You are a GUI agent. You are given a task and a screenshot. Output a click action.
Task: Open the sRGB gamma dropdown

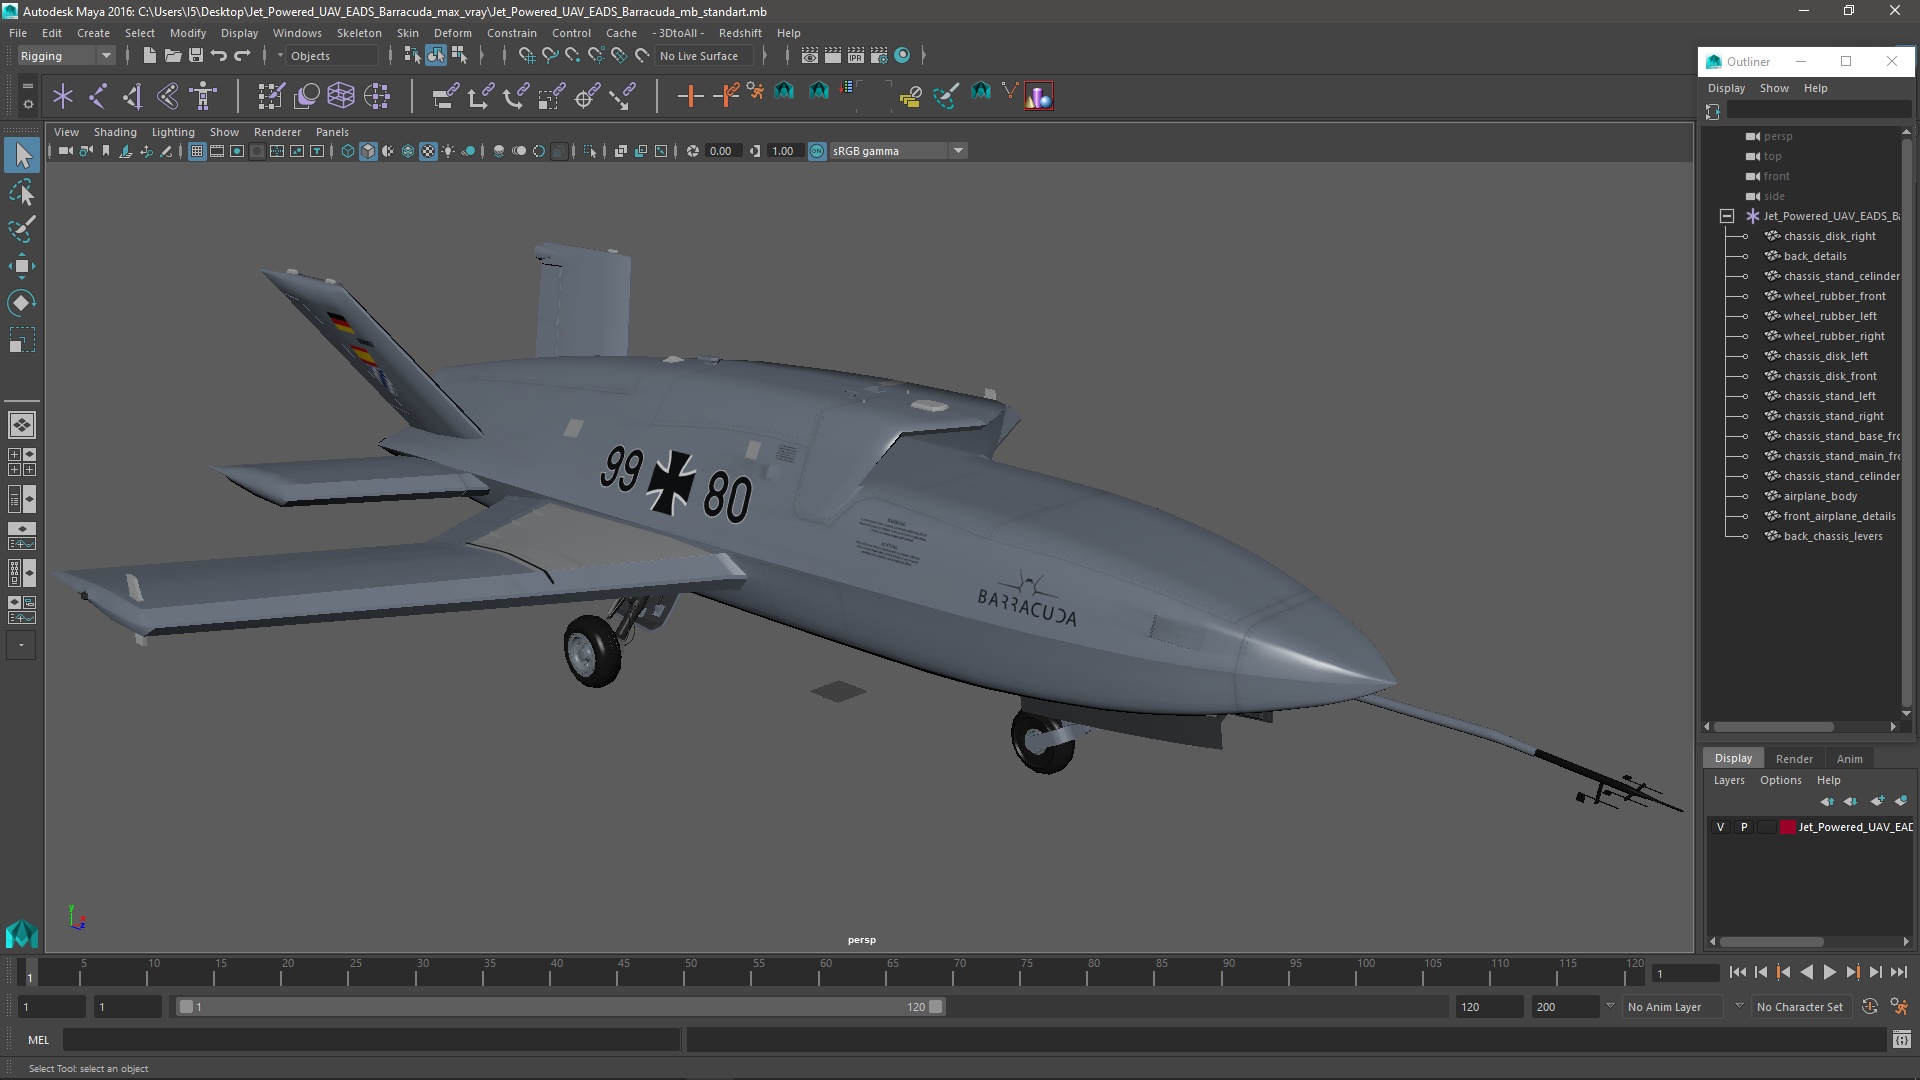[958, 151]
